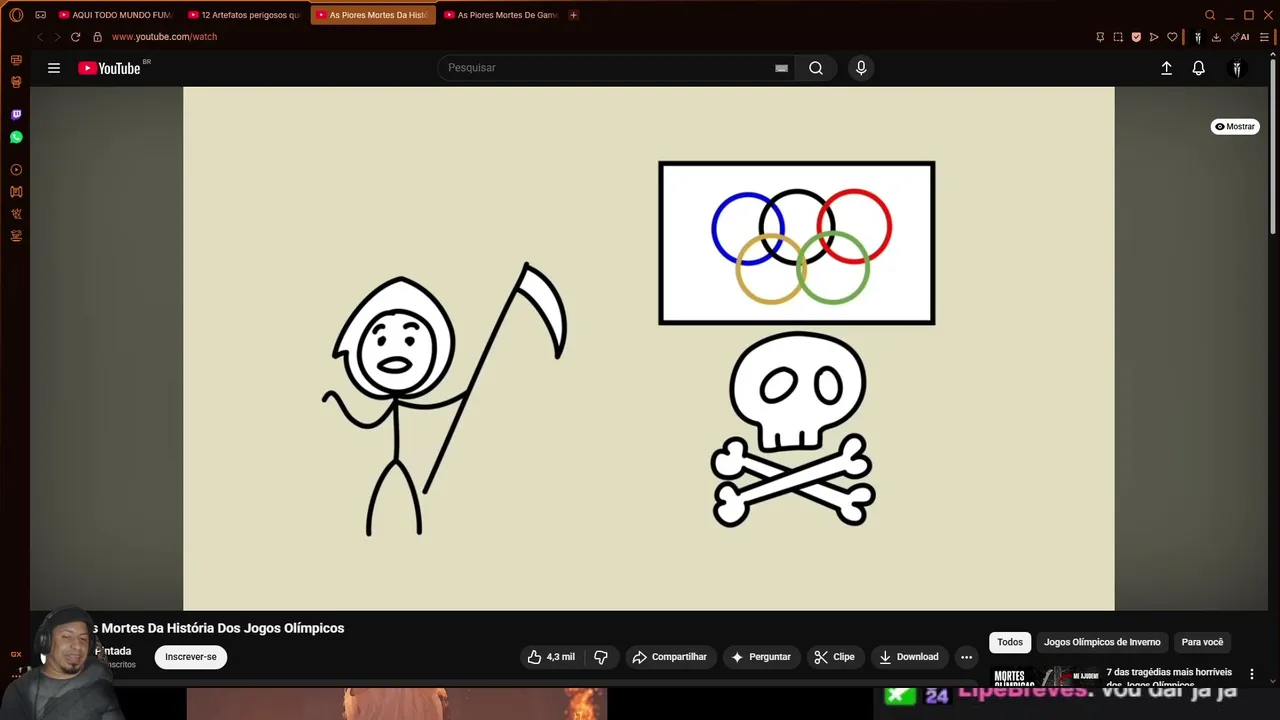
Task: Switch to '12 Artefatos perigosos' tab
Action: (244, 15)
